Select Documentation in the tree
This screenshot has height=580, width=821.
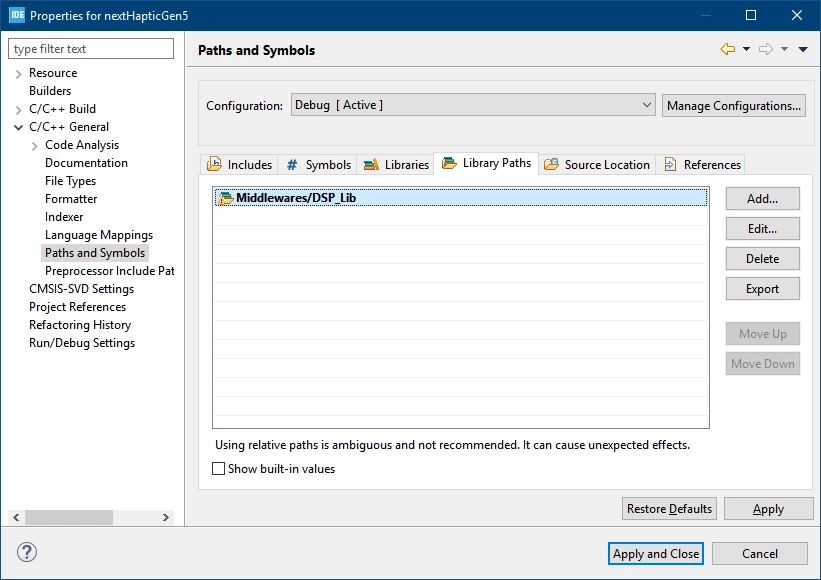tap(86, 163)
